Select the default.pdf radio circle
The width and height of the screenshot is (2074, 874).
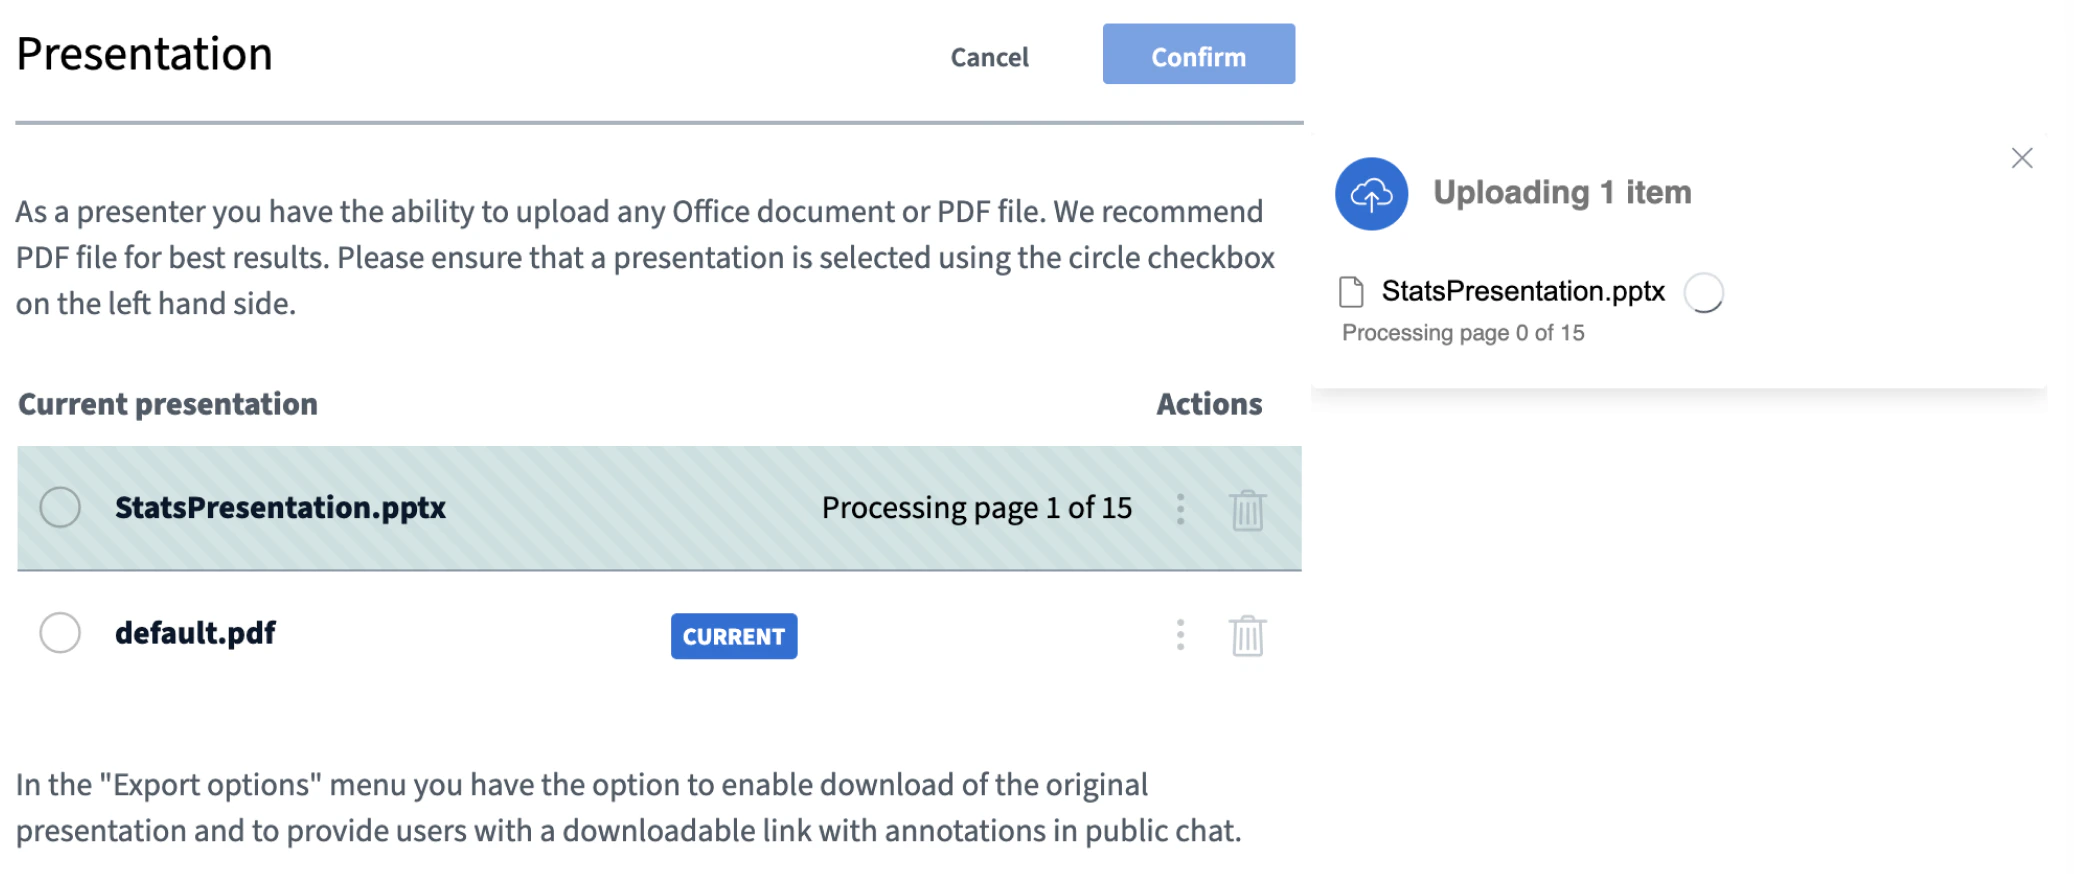point(60,633)
